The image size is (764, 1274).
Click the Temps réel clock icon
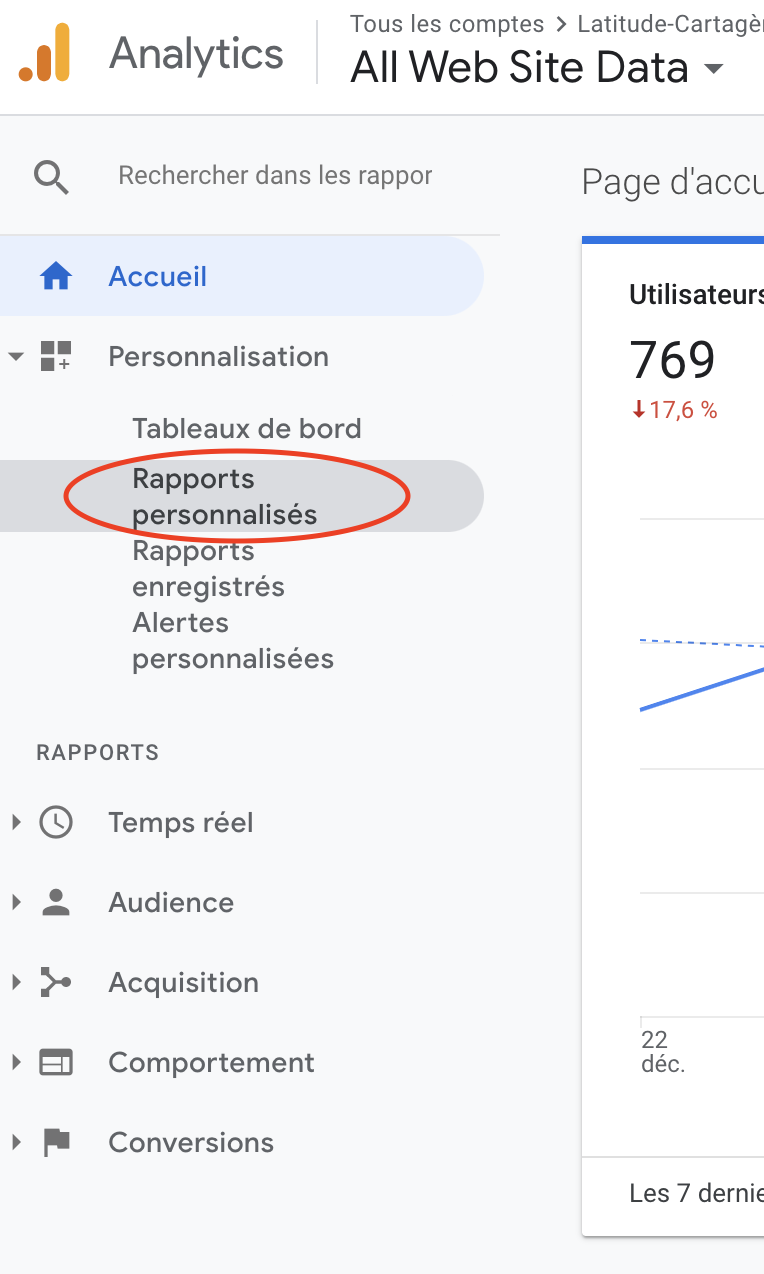point(55,822)
